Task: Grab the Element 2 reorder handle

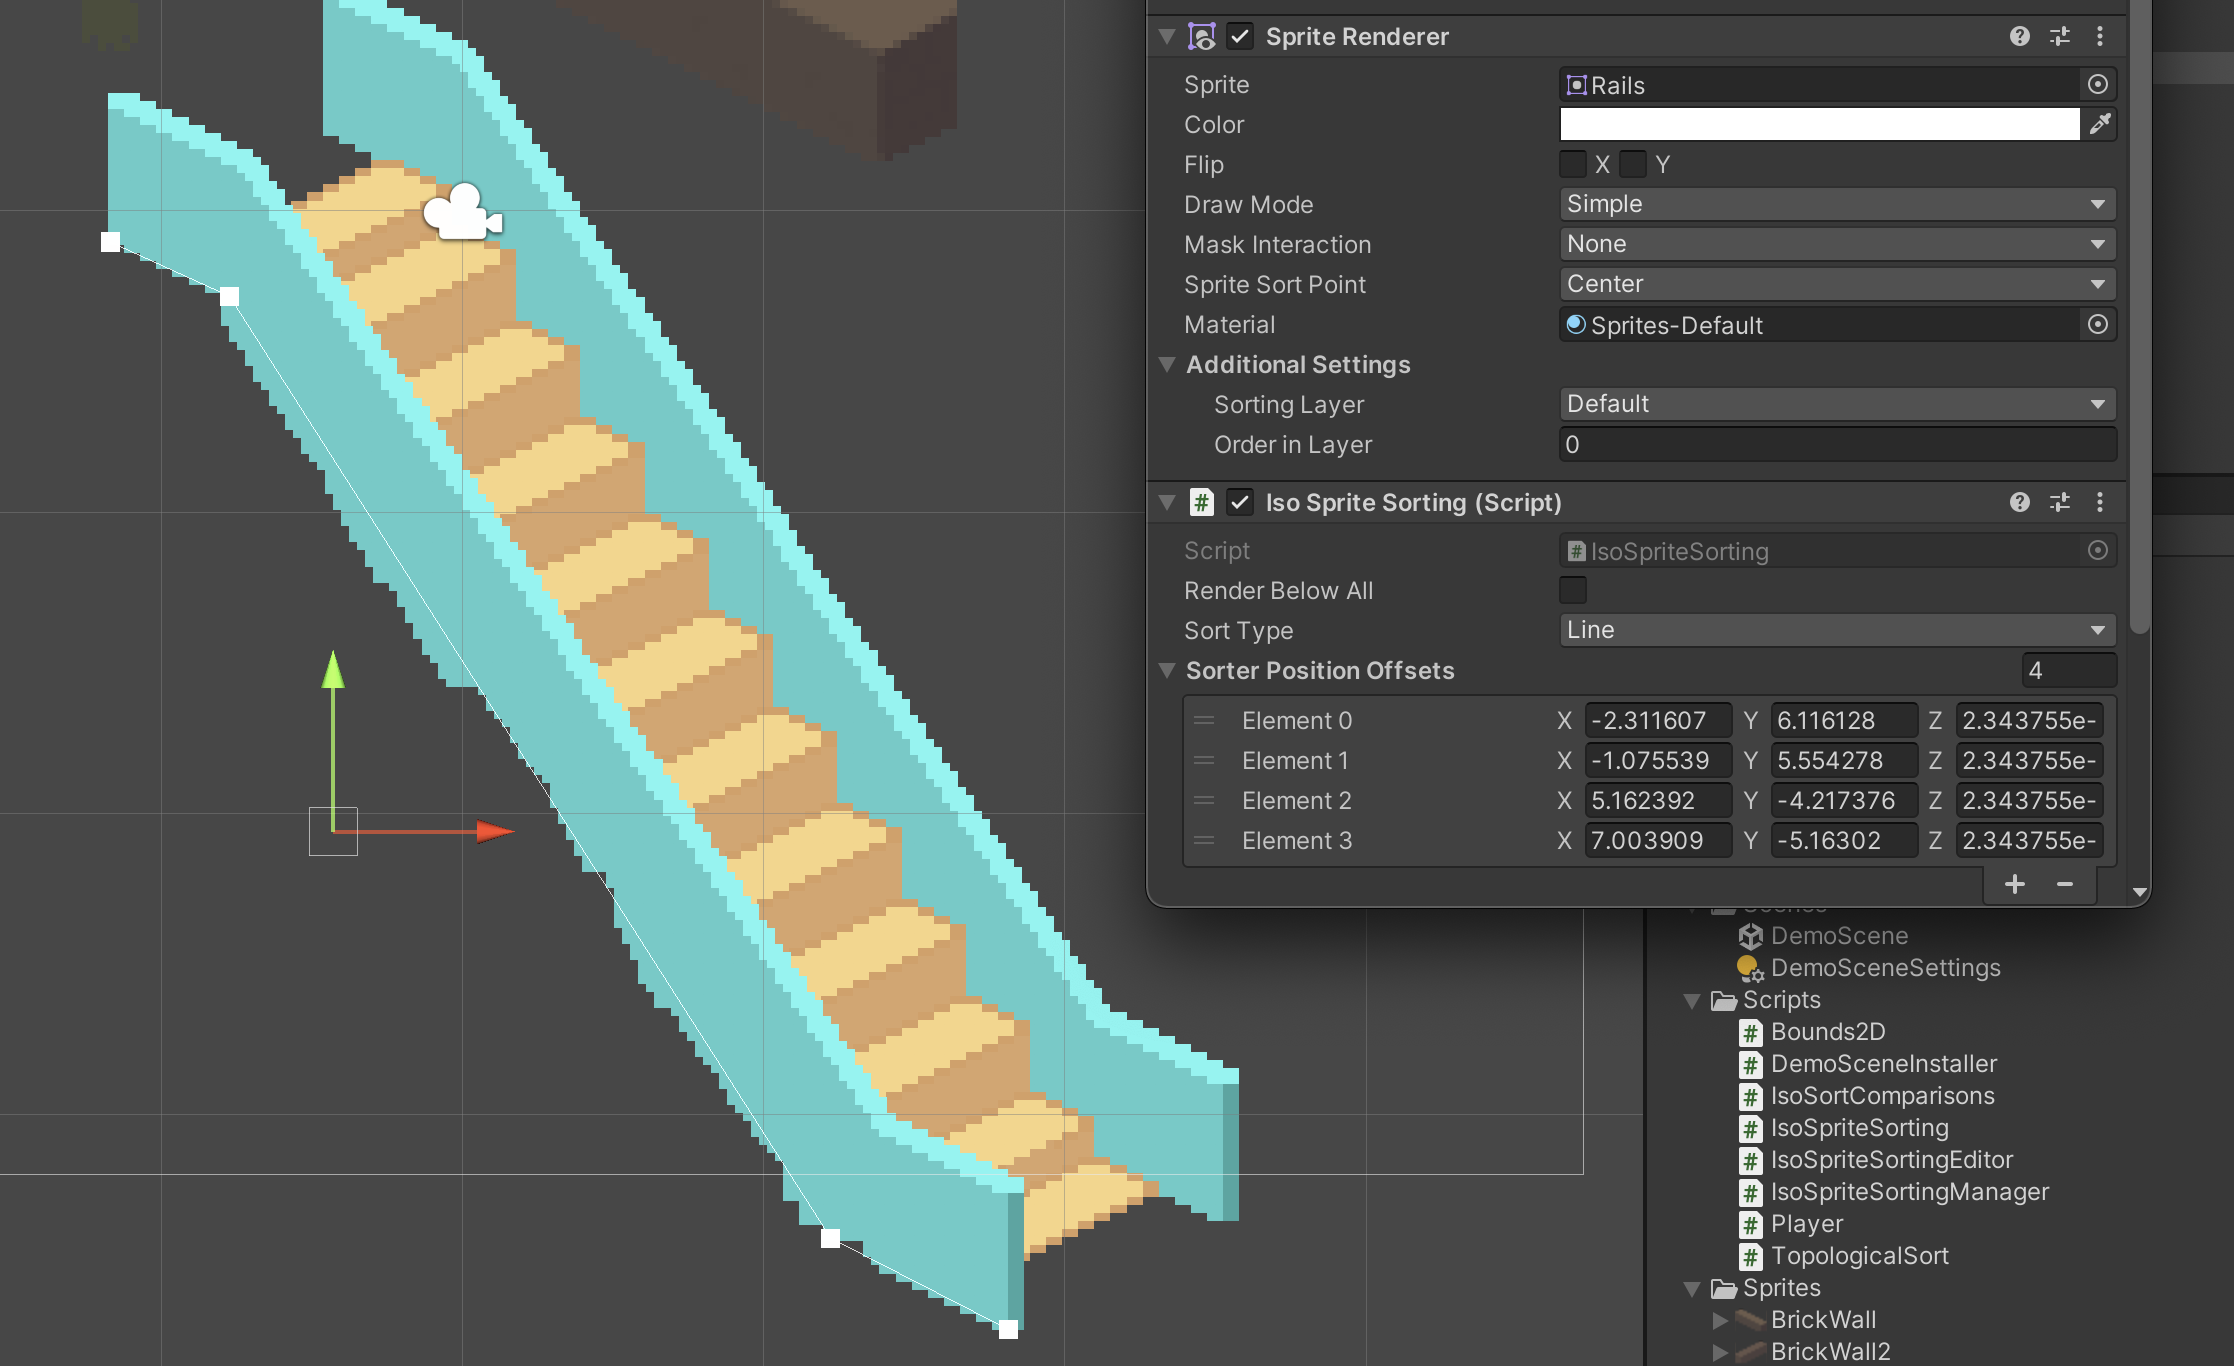Action: pyautogui.click(x=1204, y=801)
